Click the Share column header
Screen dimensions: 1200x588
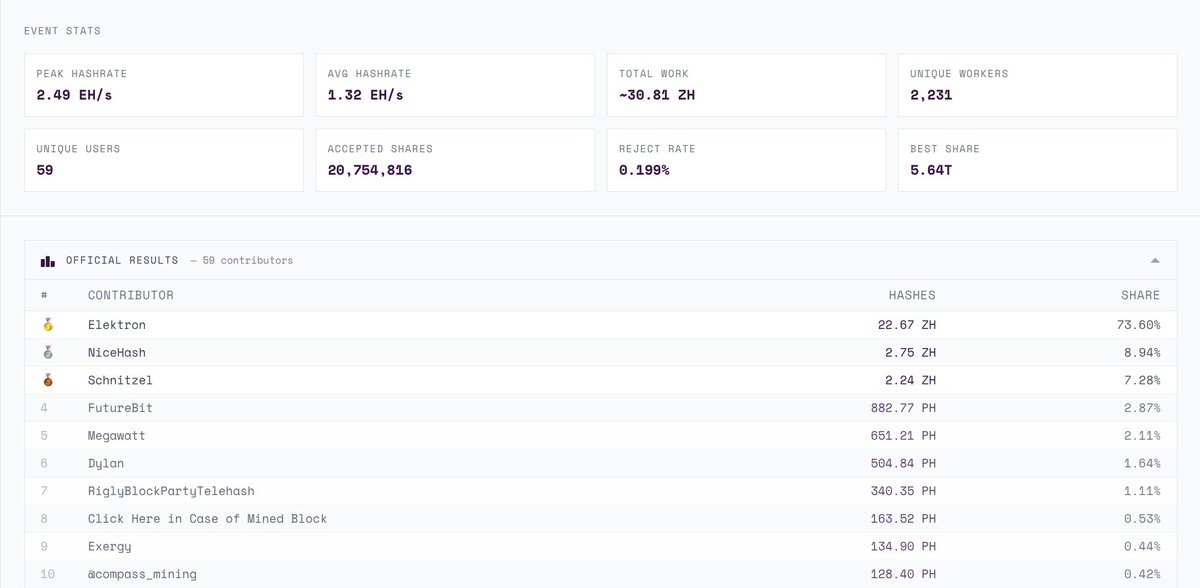point(1140,295)
